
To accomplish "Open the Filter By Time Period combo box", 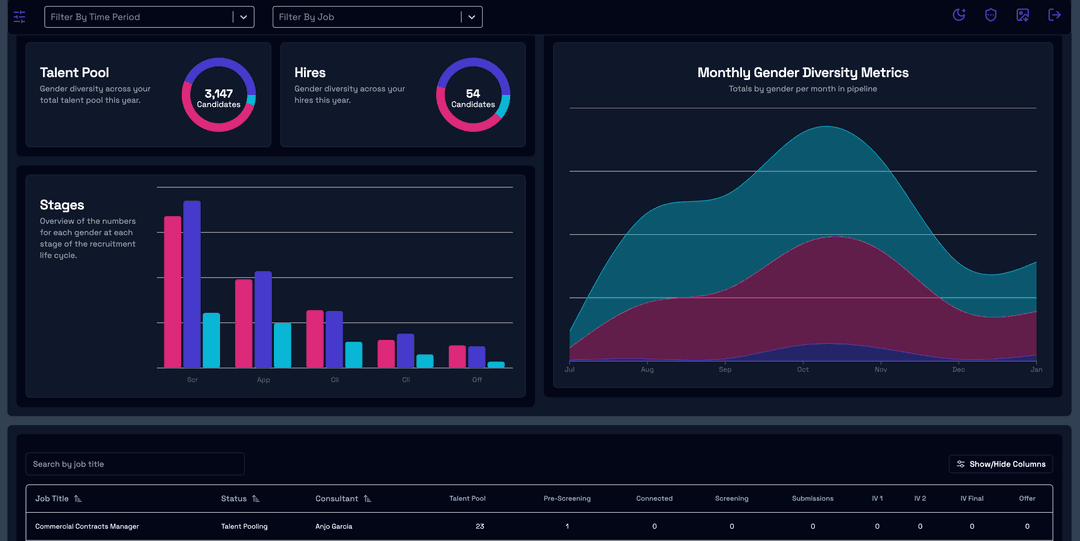I will pos(149,17).
